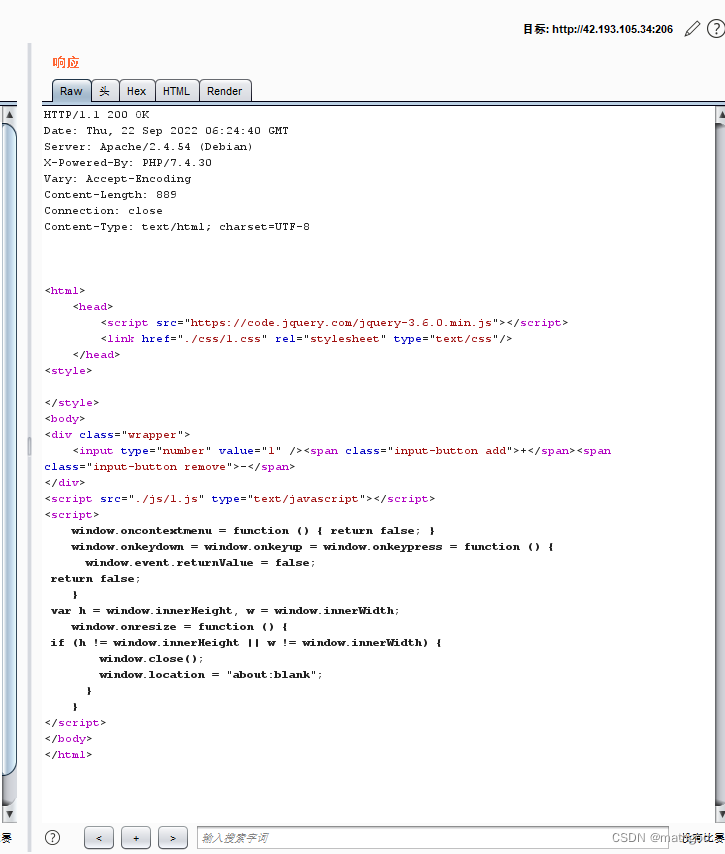725x854 pixels.
Task: Click the Date header line
Action: (166, 131)
